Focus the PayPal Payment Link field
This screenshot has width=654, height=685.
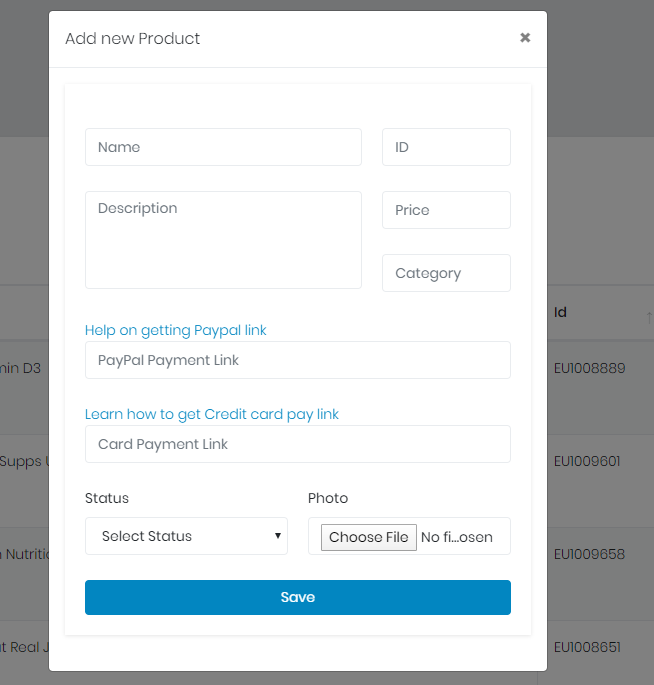297,360
